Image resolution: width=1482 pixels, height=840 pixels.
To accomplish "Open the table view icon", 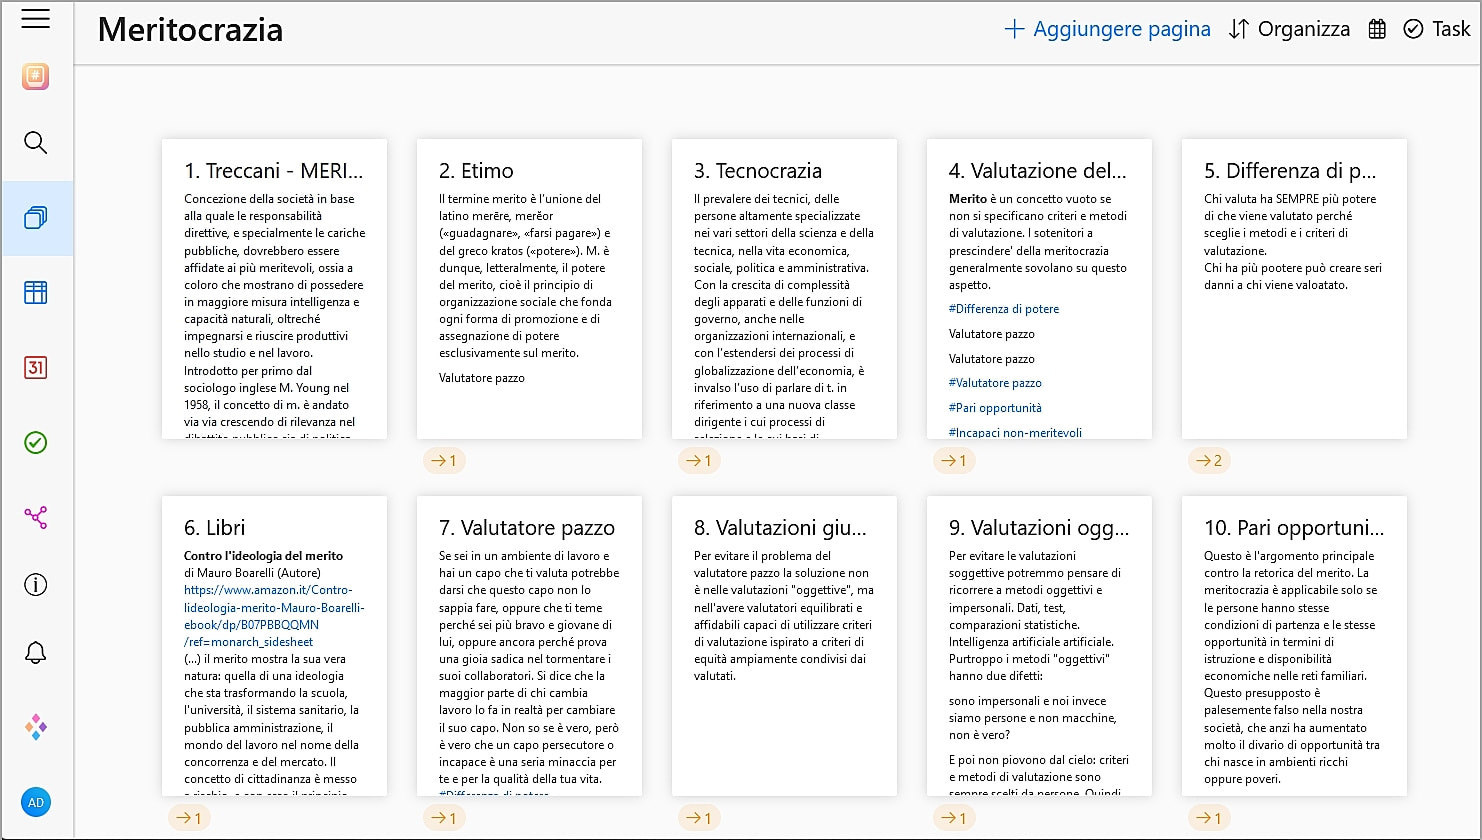I will click(x=35, y=292).
